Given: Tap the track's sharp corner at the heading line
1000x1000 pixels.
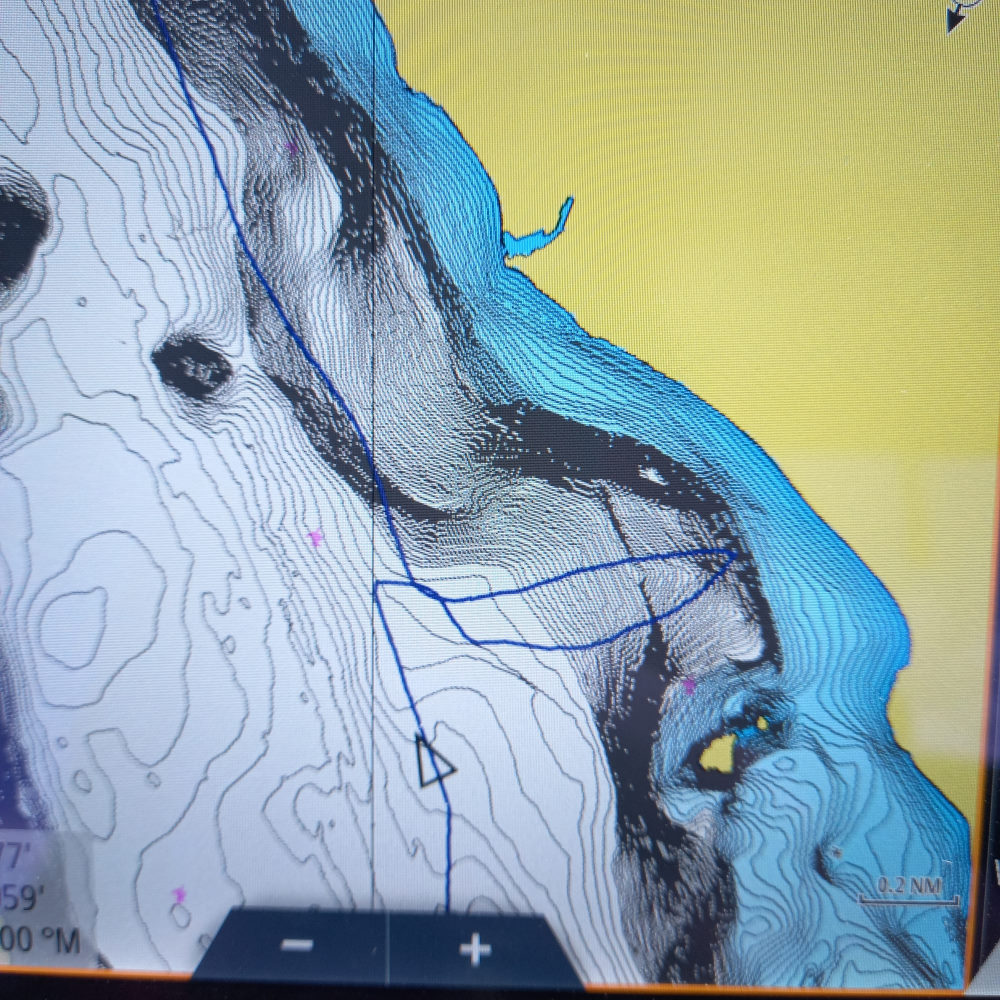Looking at the screenshot, I should pos(377,586).
